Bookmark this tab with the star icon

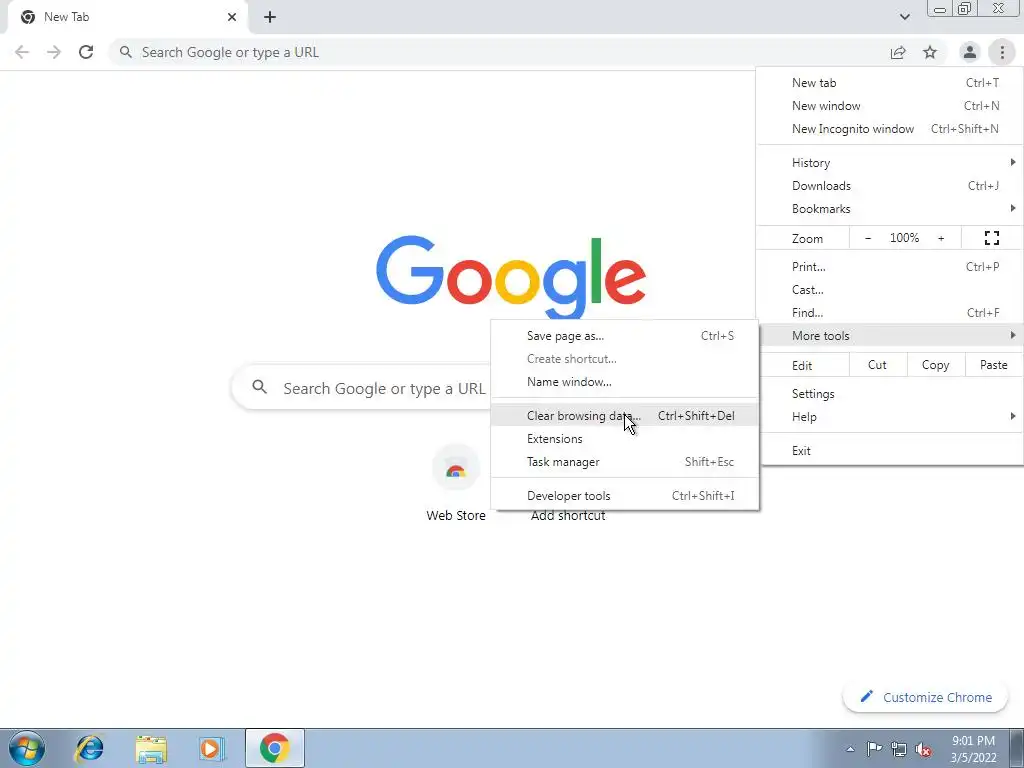[930, 52]
